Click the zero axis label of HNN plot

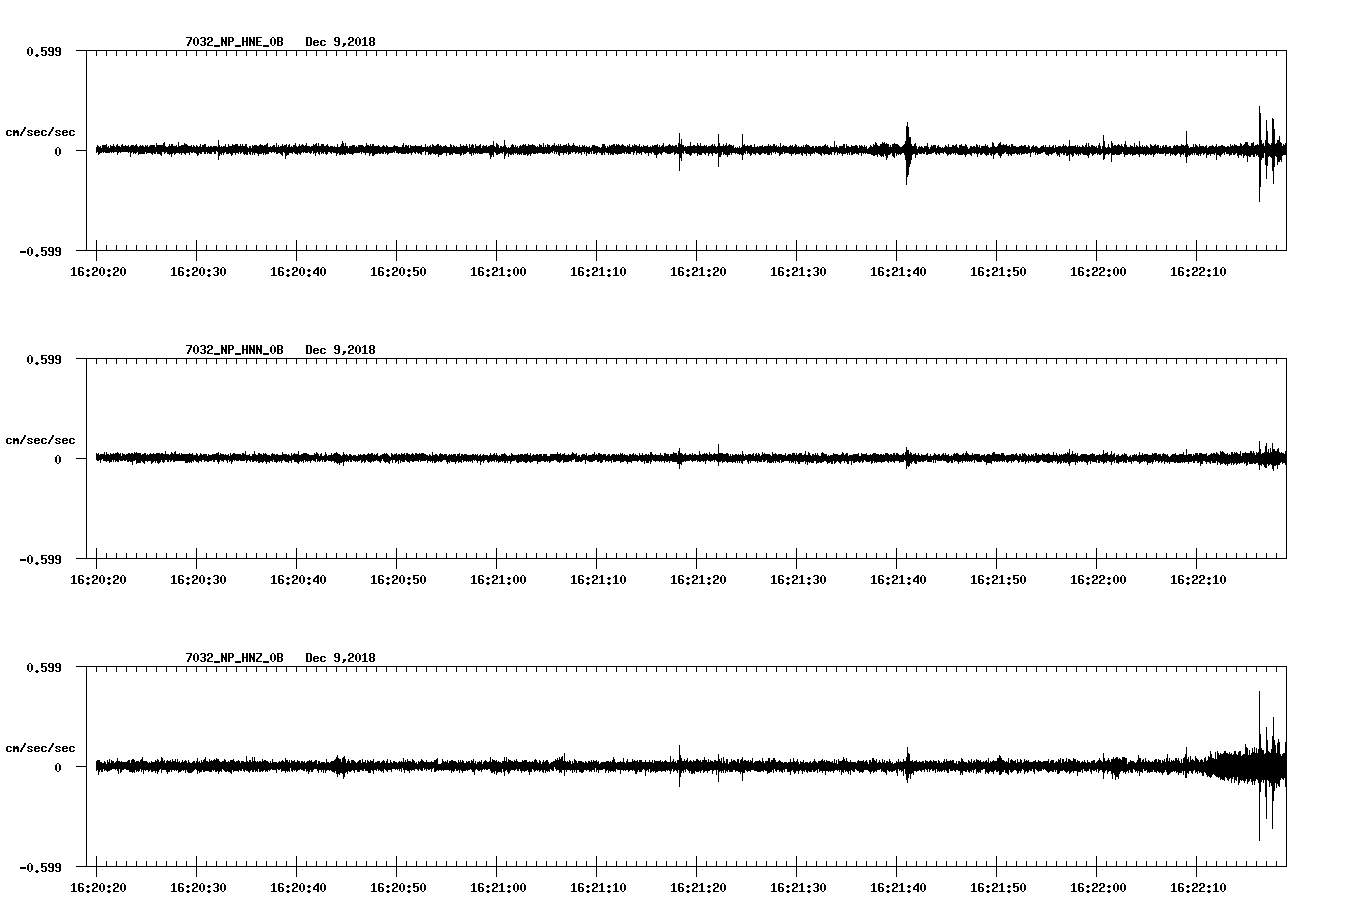coord(58,460)
